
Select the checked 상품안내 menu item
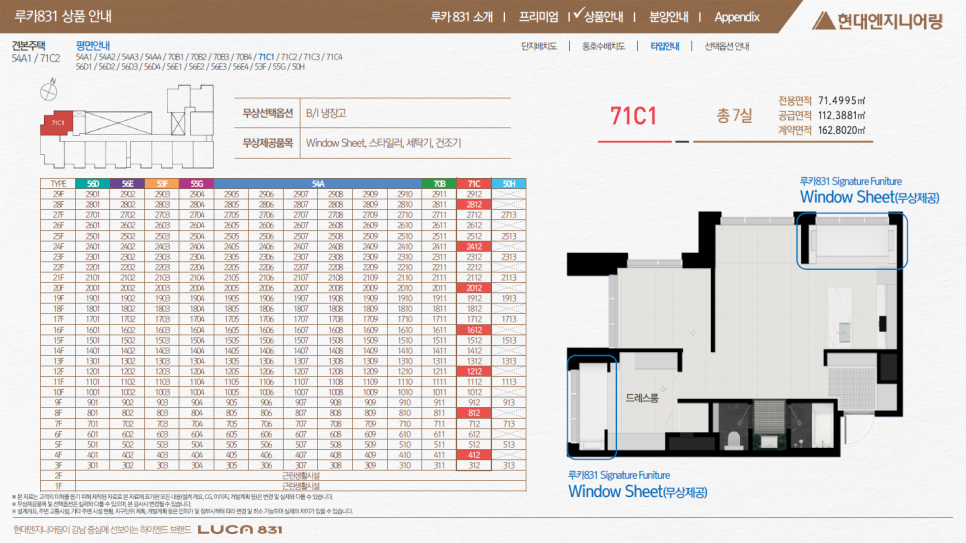point(603,17)
